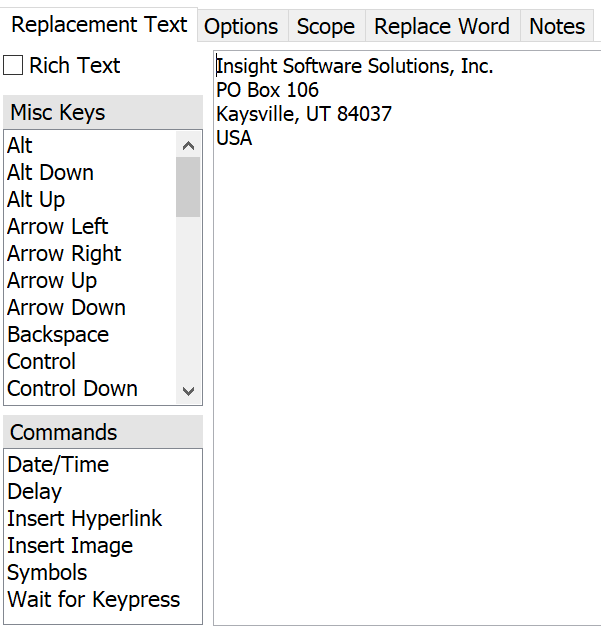The width and height of the screenshot is (601, 630).
Task: Pick Arrow Left key entry
Action: (x=57, y=227)
